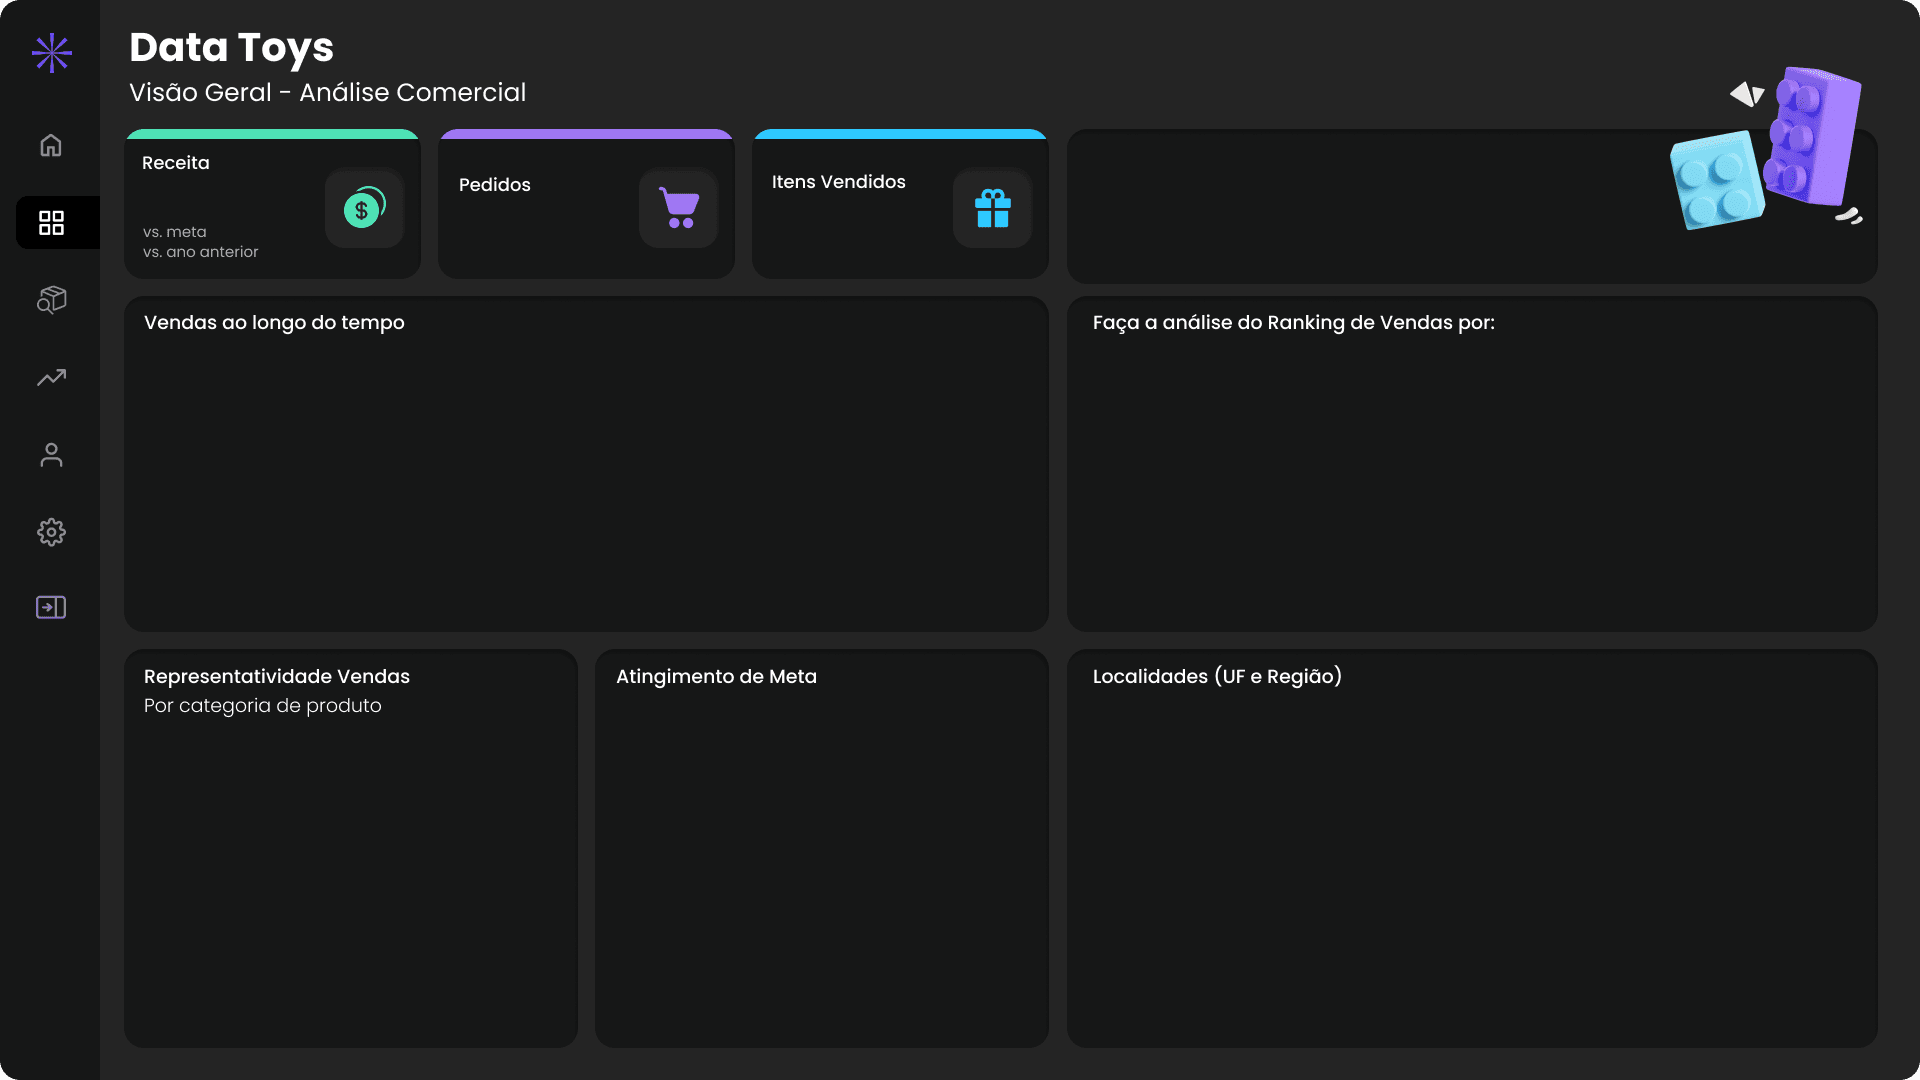Click the 'Vendas ao longo do tempo' title

pos(274,322)
